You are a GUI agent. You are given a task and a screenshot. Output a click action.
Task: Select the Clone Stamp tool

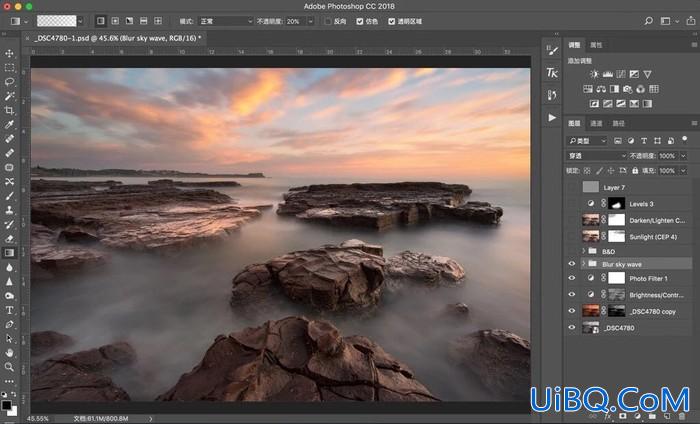pyautogui.click(x=9, y=210)
